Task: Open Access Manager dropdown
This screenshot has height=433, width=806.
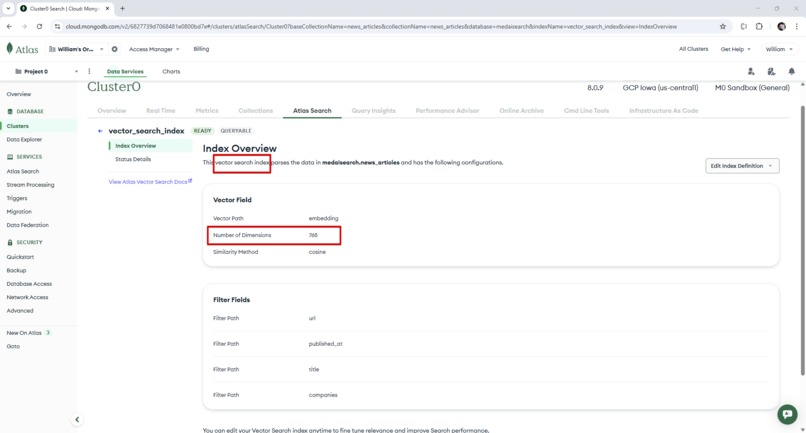Action: coord(154,49)
